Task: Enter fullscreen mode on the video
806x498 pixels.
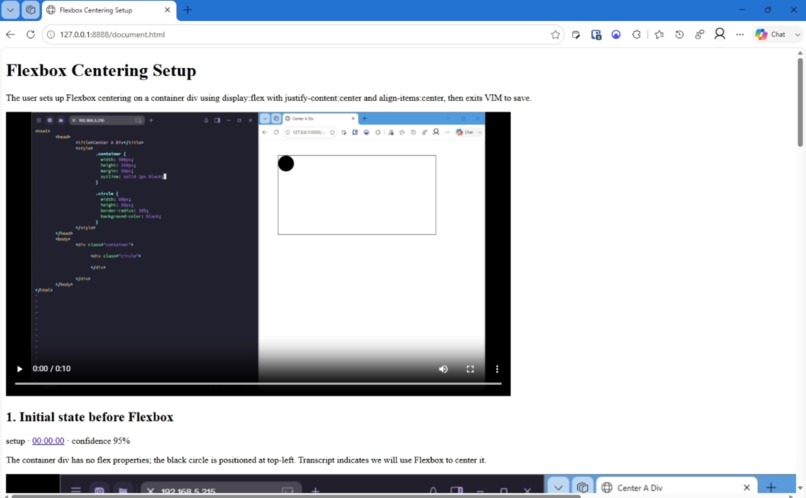Action: (x=470, y=369)
